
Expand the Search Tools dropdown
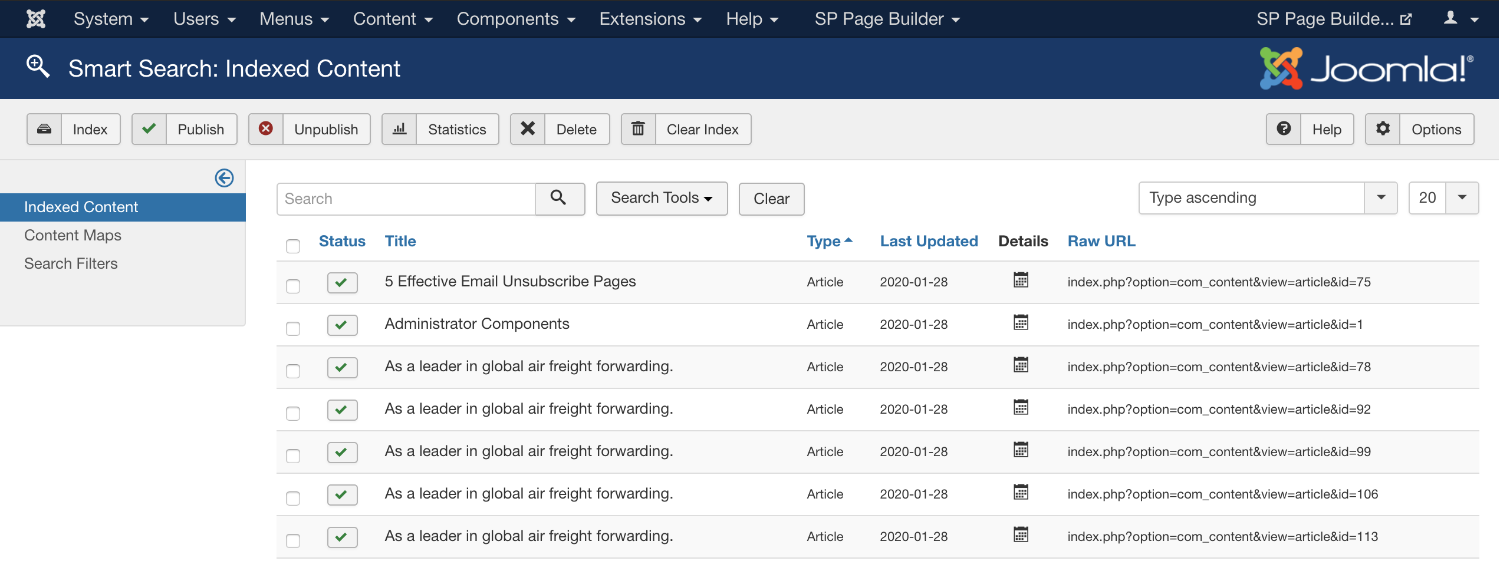[661, 198]
